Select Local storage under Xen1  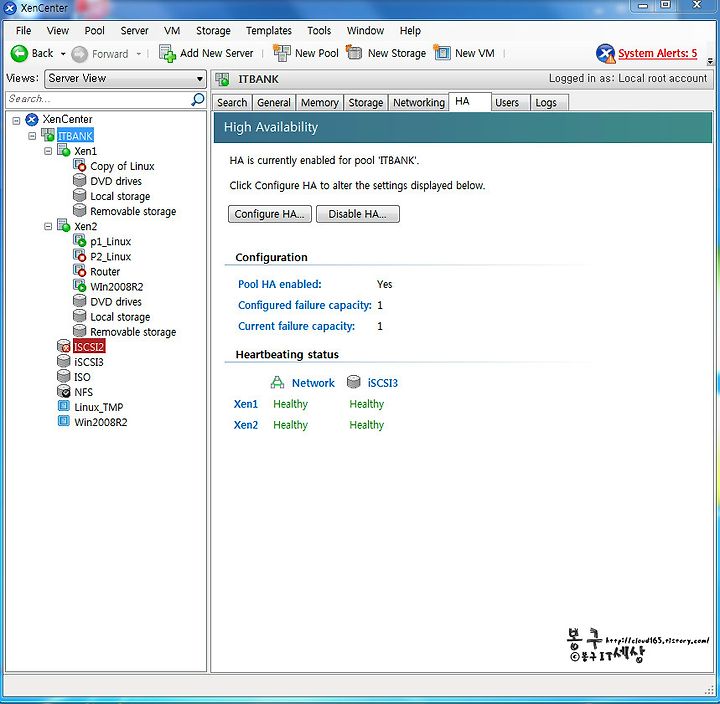[120, 196]
